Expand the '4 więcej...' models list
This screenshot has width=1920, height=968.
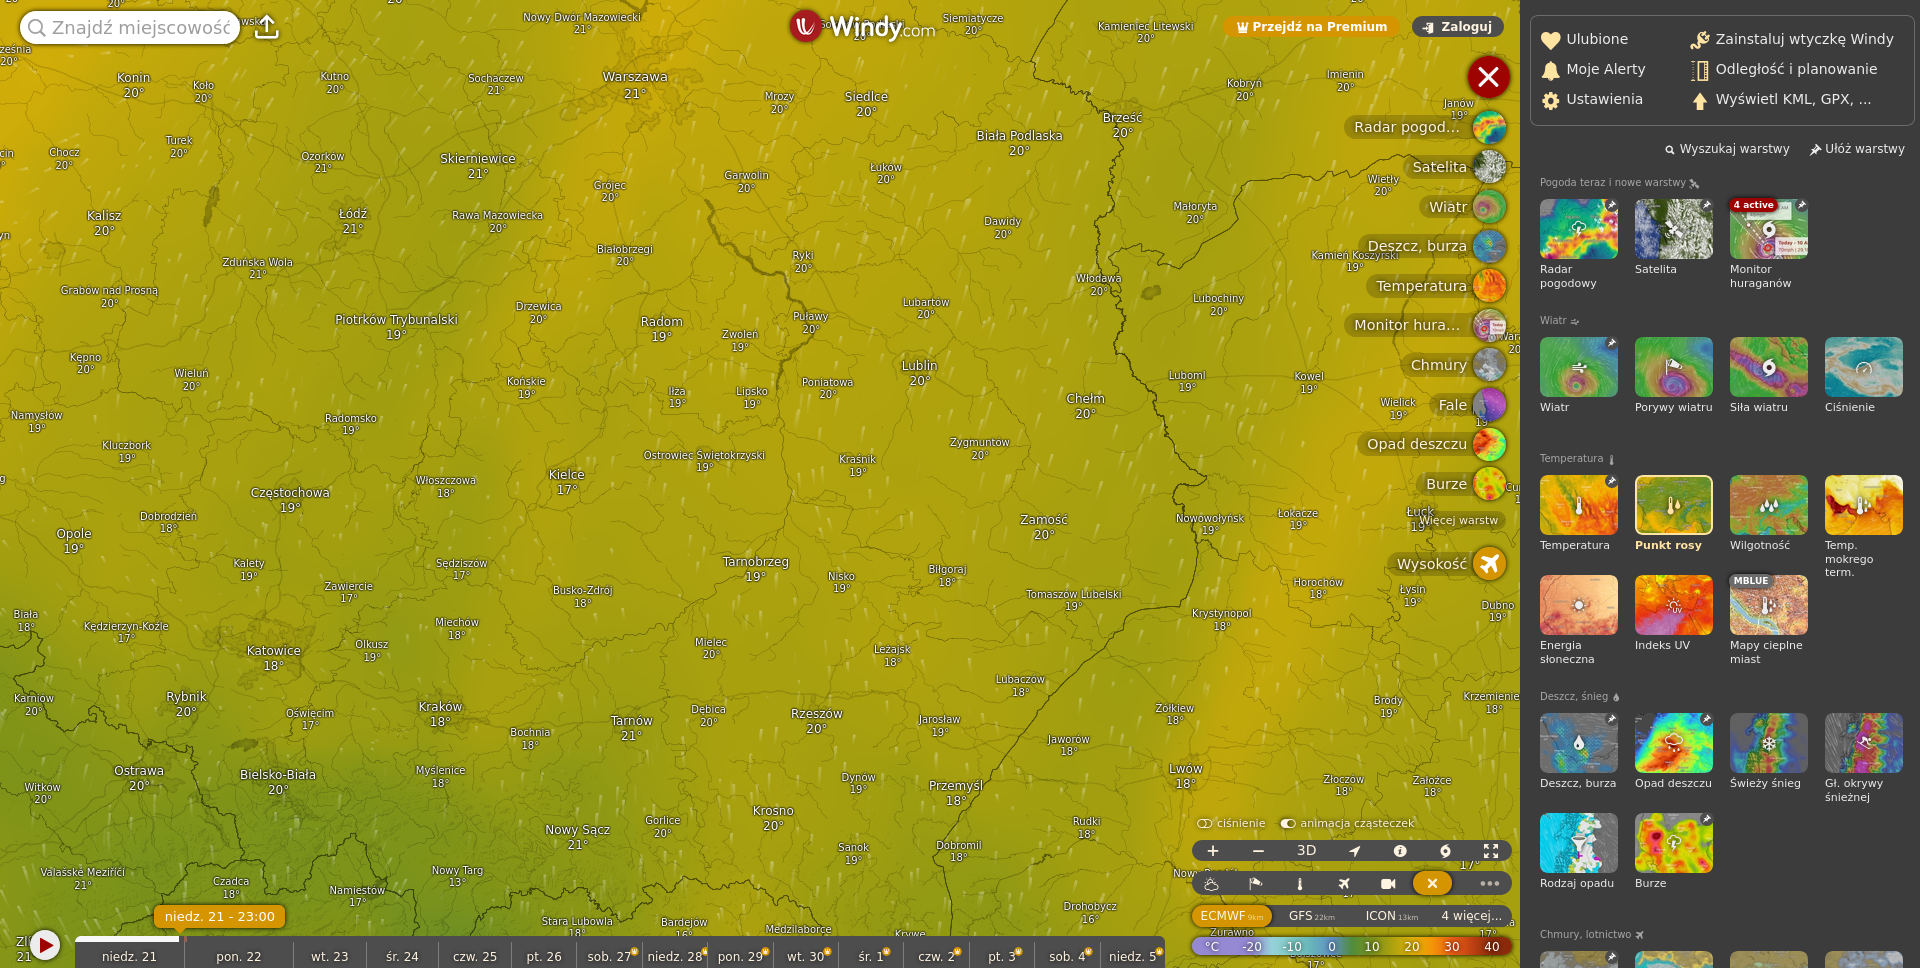coord(1471,916)
